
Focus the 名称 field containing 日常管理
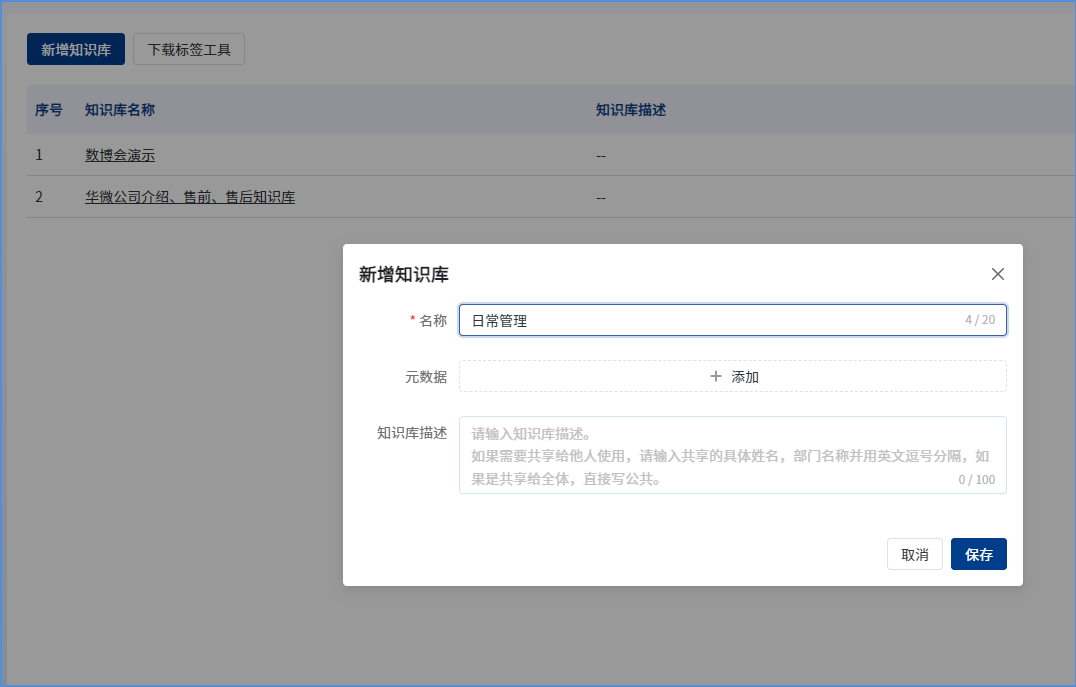click(x=700, y=321)
